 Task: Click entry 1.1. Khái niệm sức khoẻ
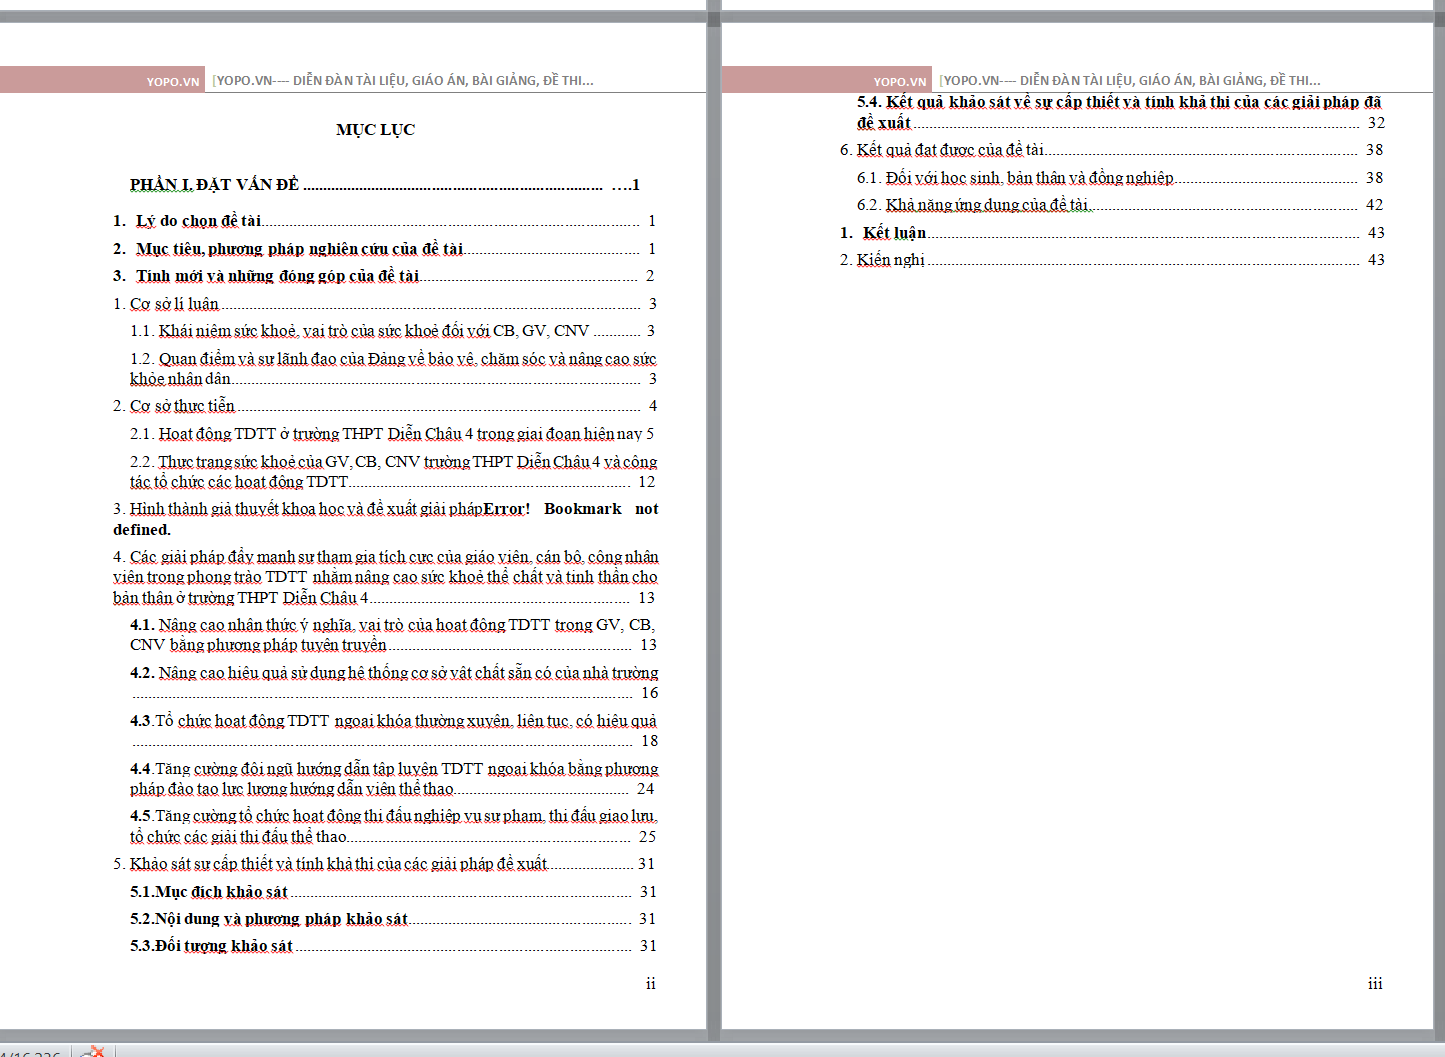393,331
